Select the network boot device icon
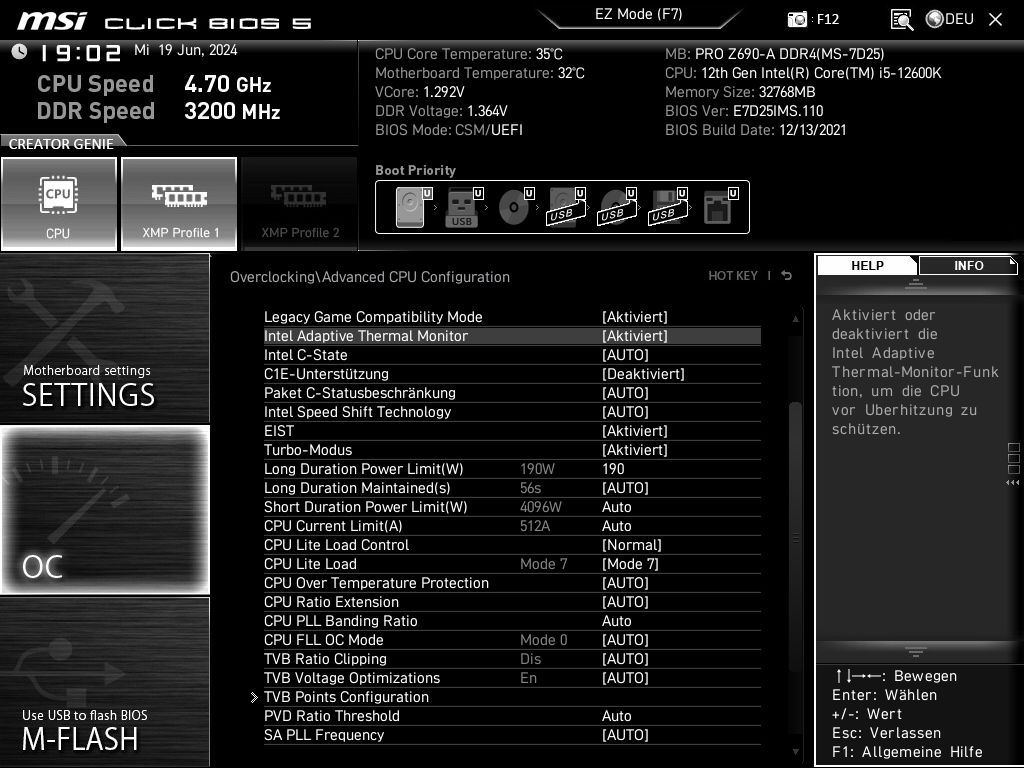Screen dimensions: 1024x768 pos(720,207)
